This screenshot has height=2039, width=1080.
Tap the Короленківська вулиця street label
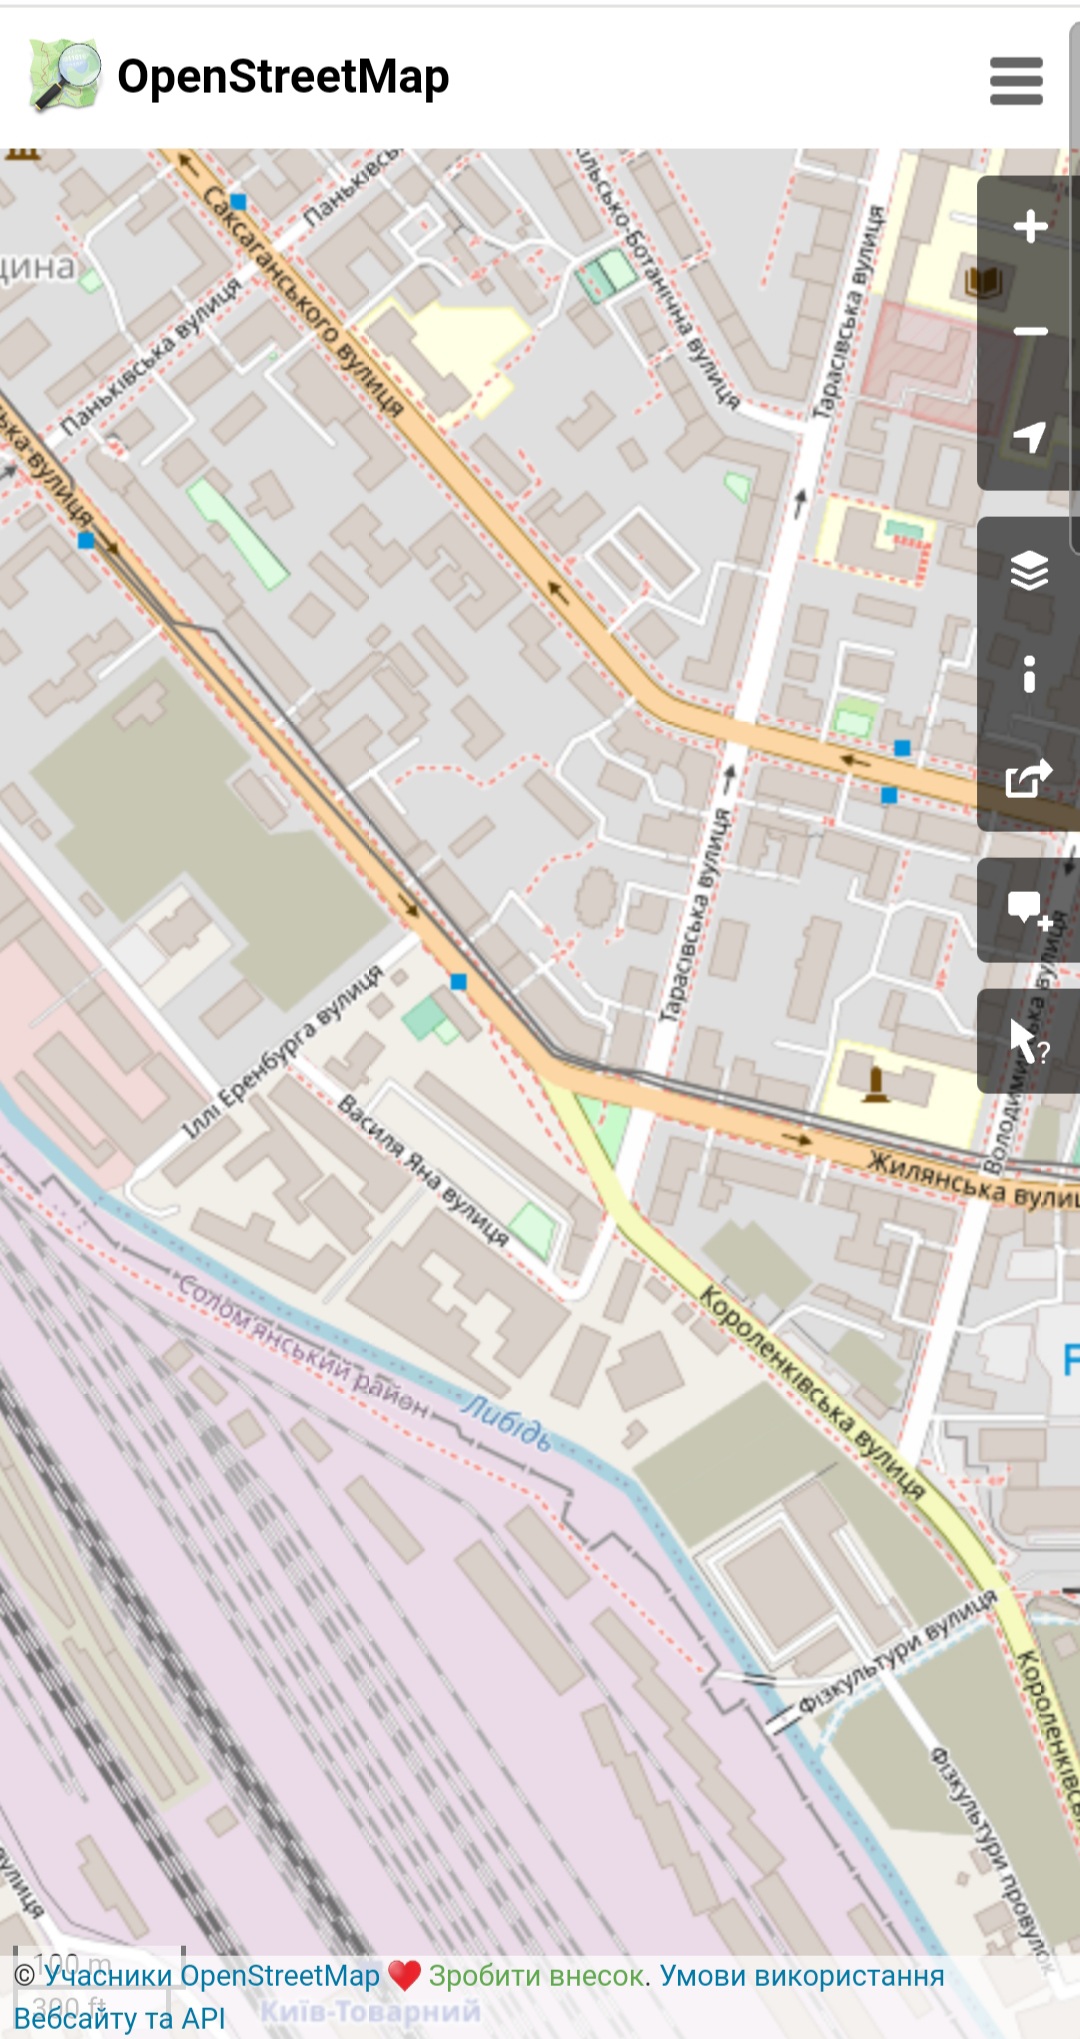[x=811, y=1392]
